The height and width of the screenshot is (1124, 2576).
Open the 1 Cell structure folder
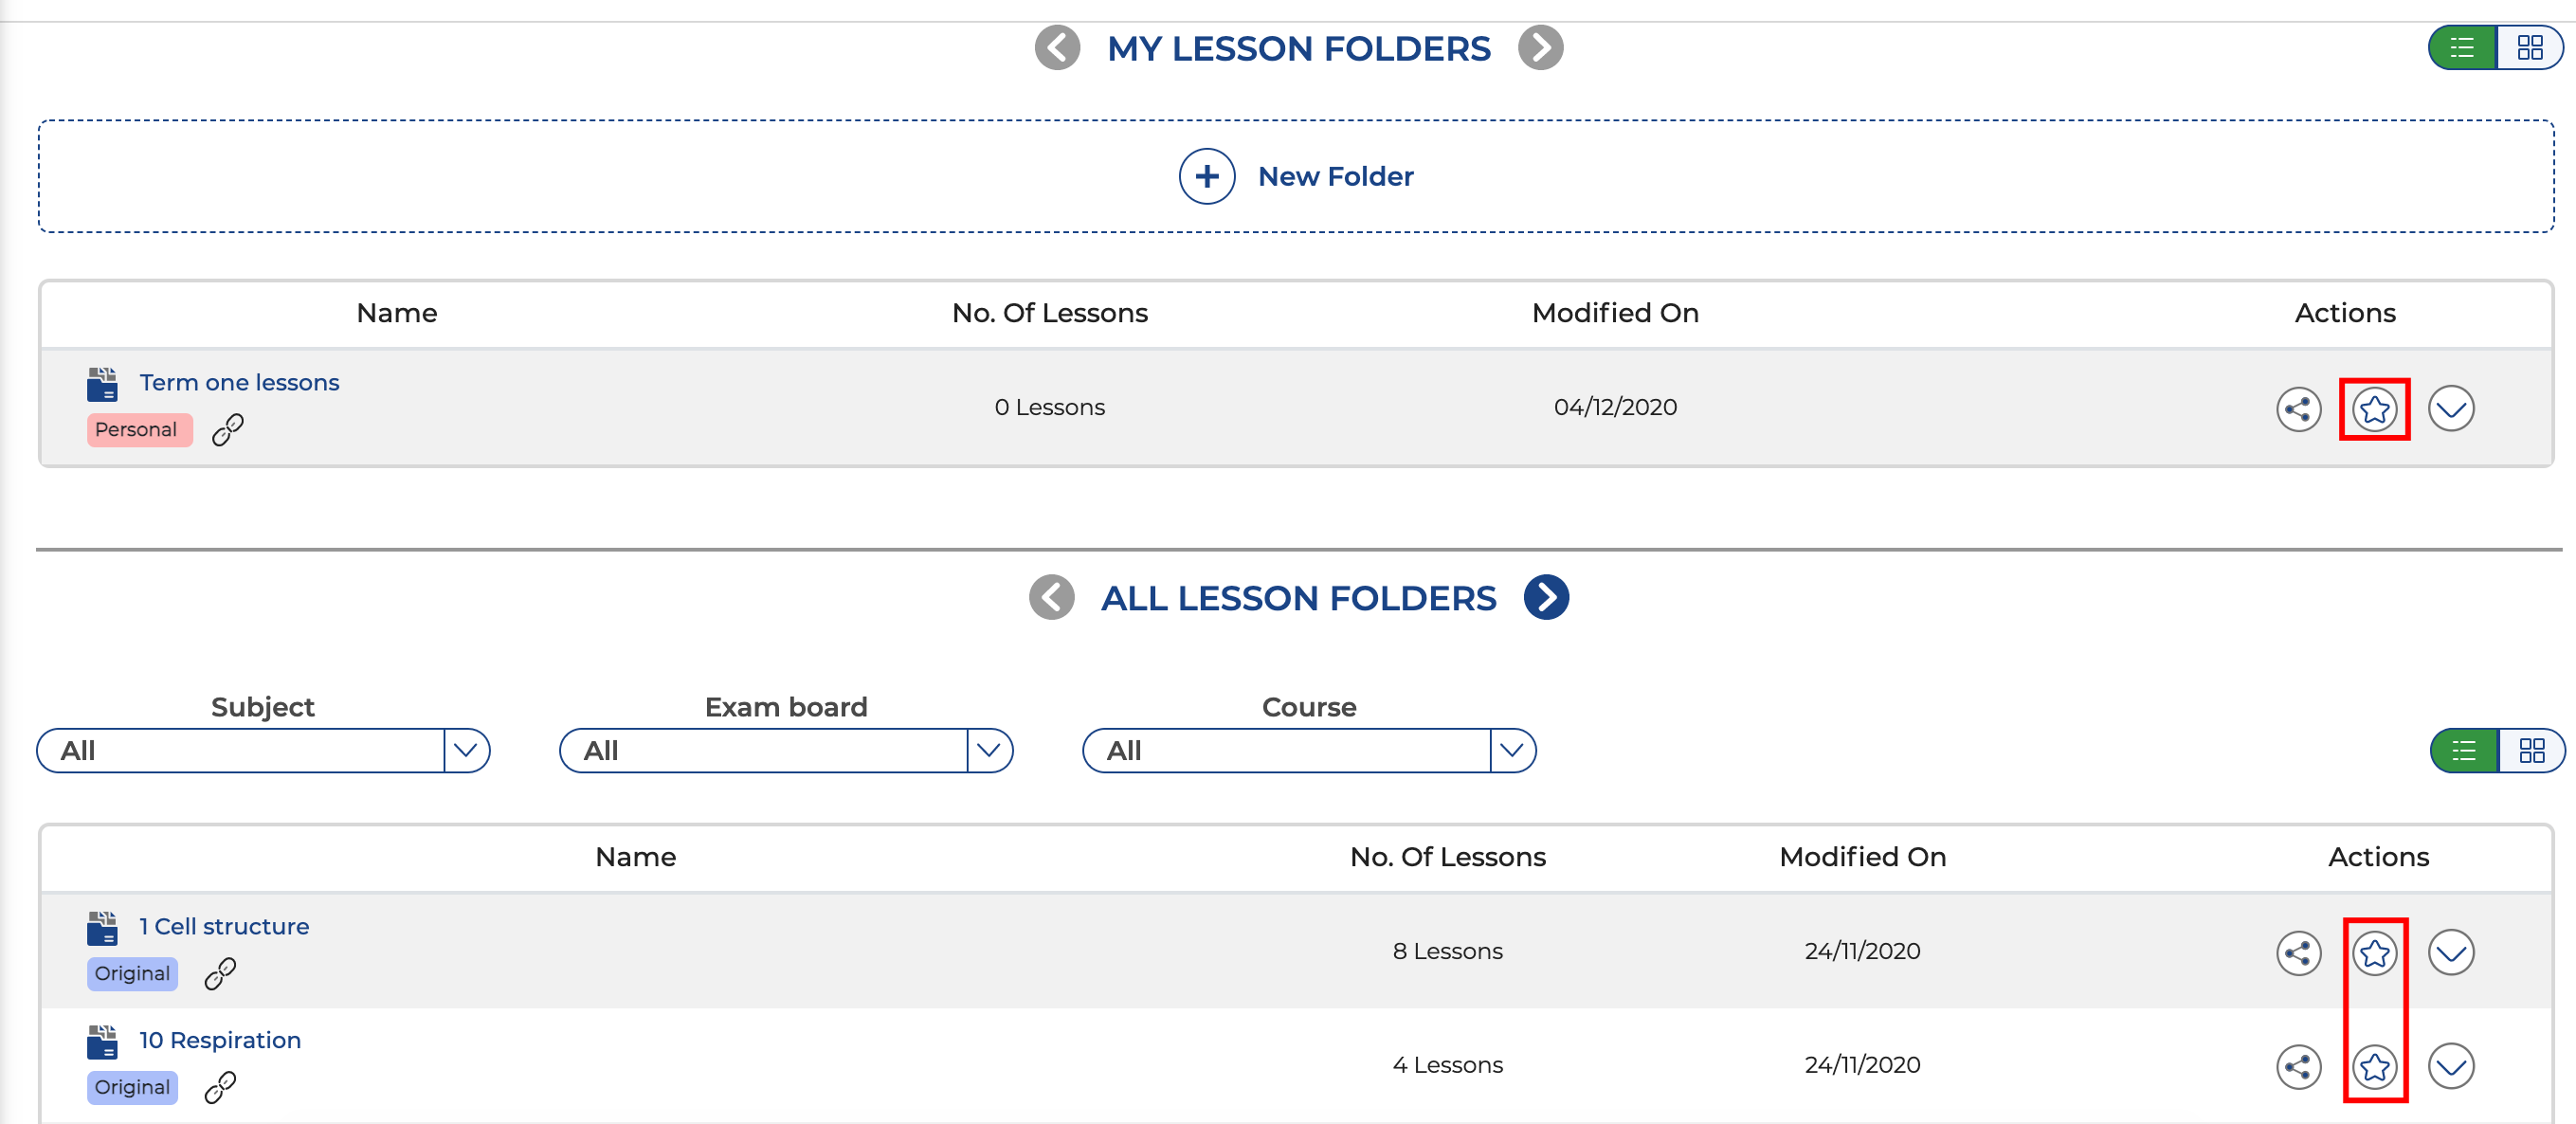(x=224, y=927)
